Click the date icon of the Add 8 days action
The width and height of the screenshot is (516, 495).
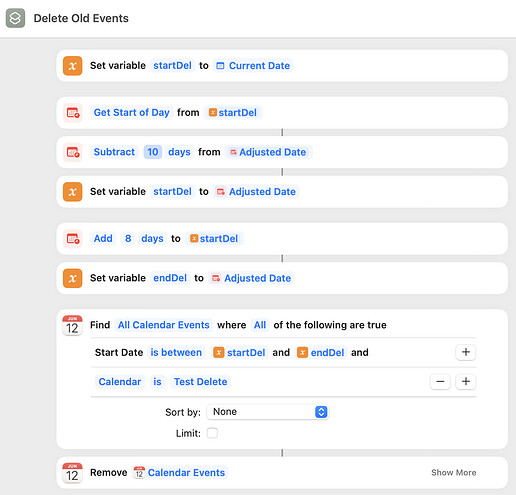pyautogui.click(x=73, y=239)
